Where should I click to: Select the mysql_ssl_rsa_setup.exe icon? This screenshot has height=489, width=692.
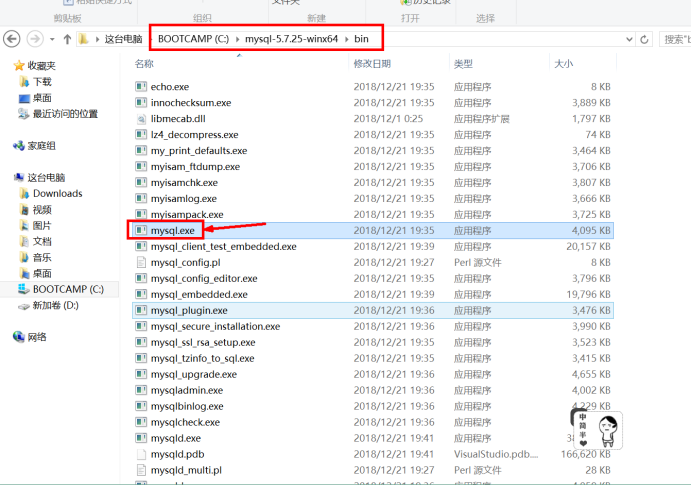(x=141, y=342)
